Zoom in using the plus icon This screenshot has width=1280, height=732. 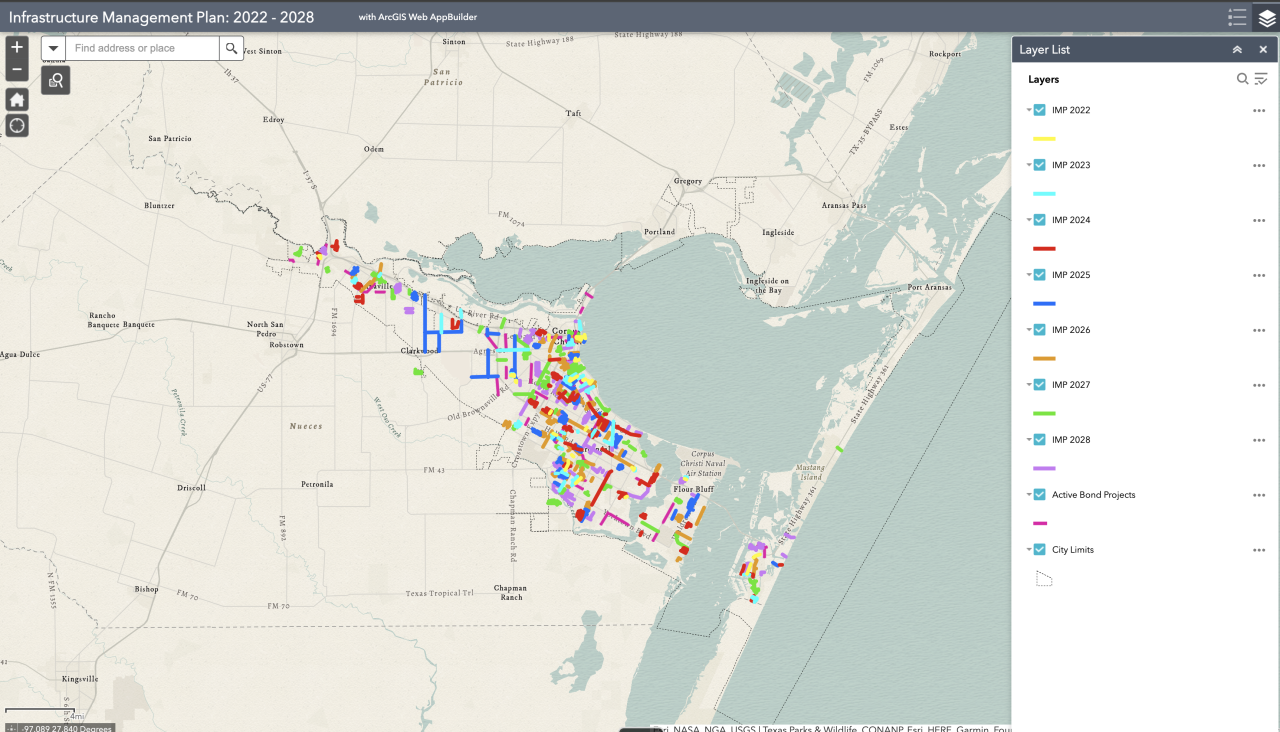[x=16, y=46]
